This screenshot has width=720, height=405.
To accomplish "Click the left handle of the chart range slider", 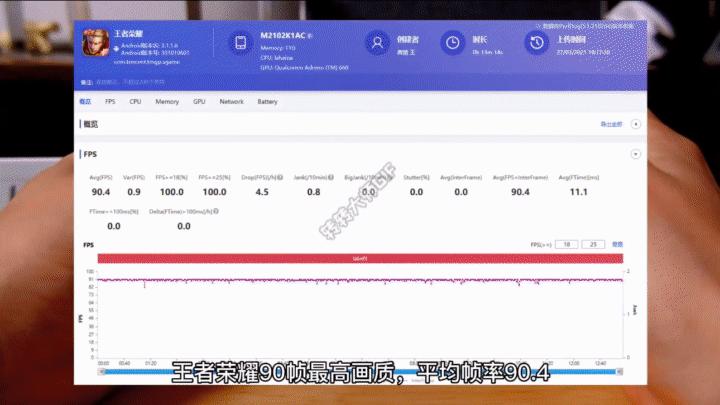I will (102, 371).
